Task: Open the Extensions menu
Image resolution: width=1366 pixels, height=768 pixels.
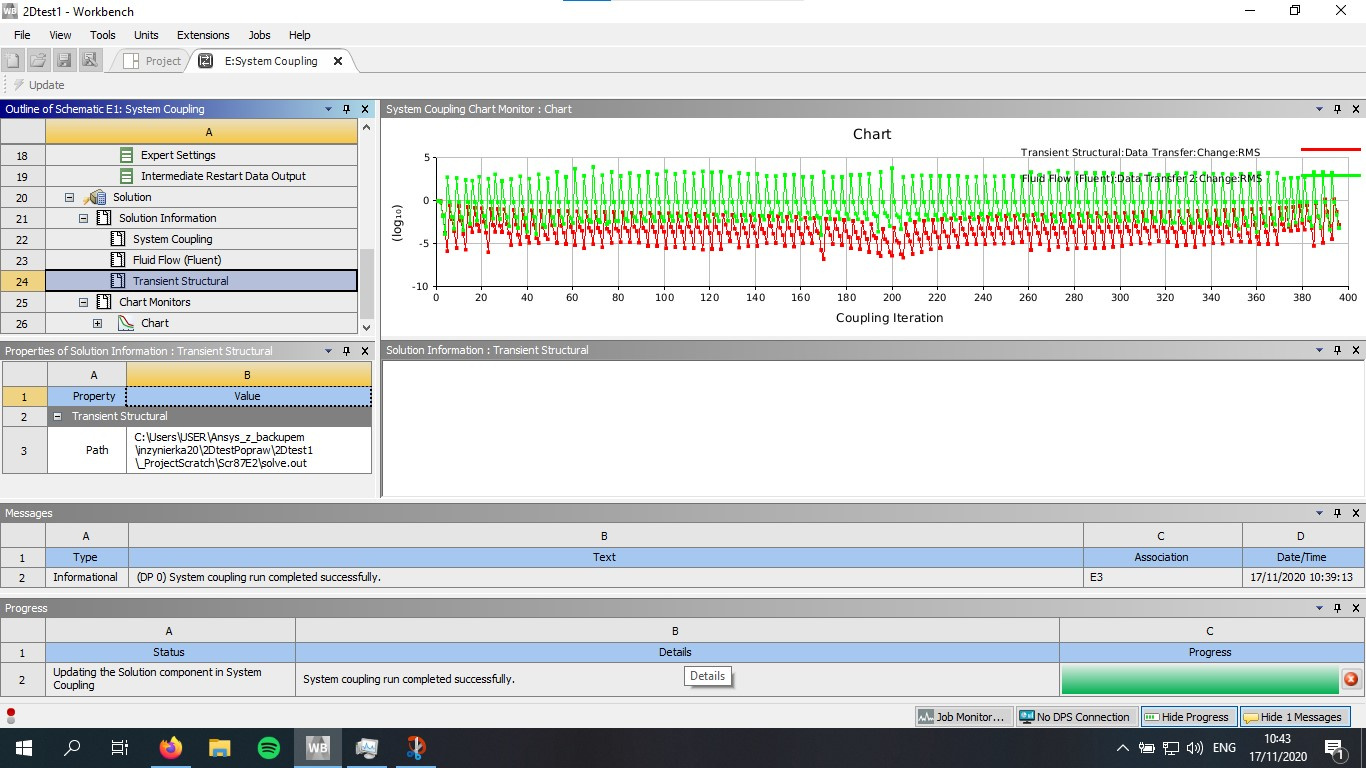Action: tap(203, 35)
